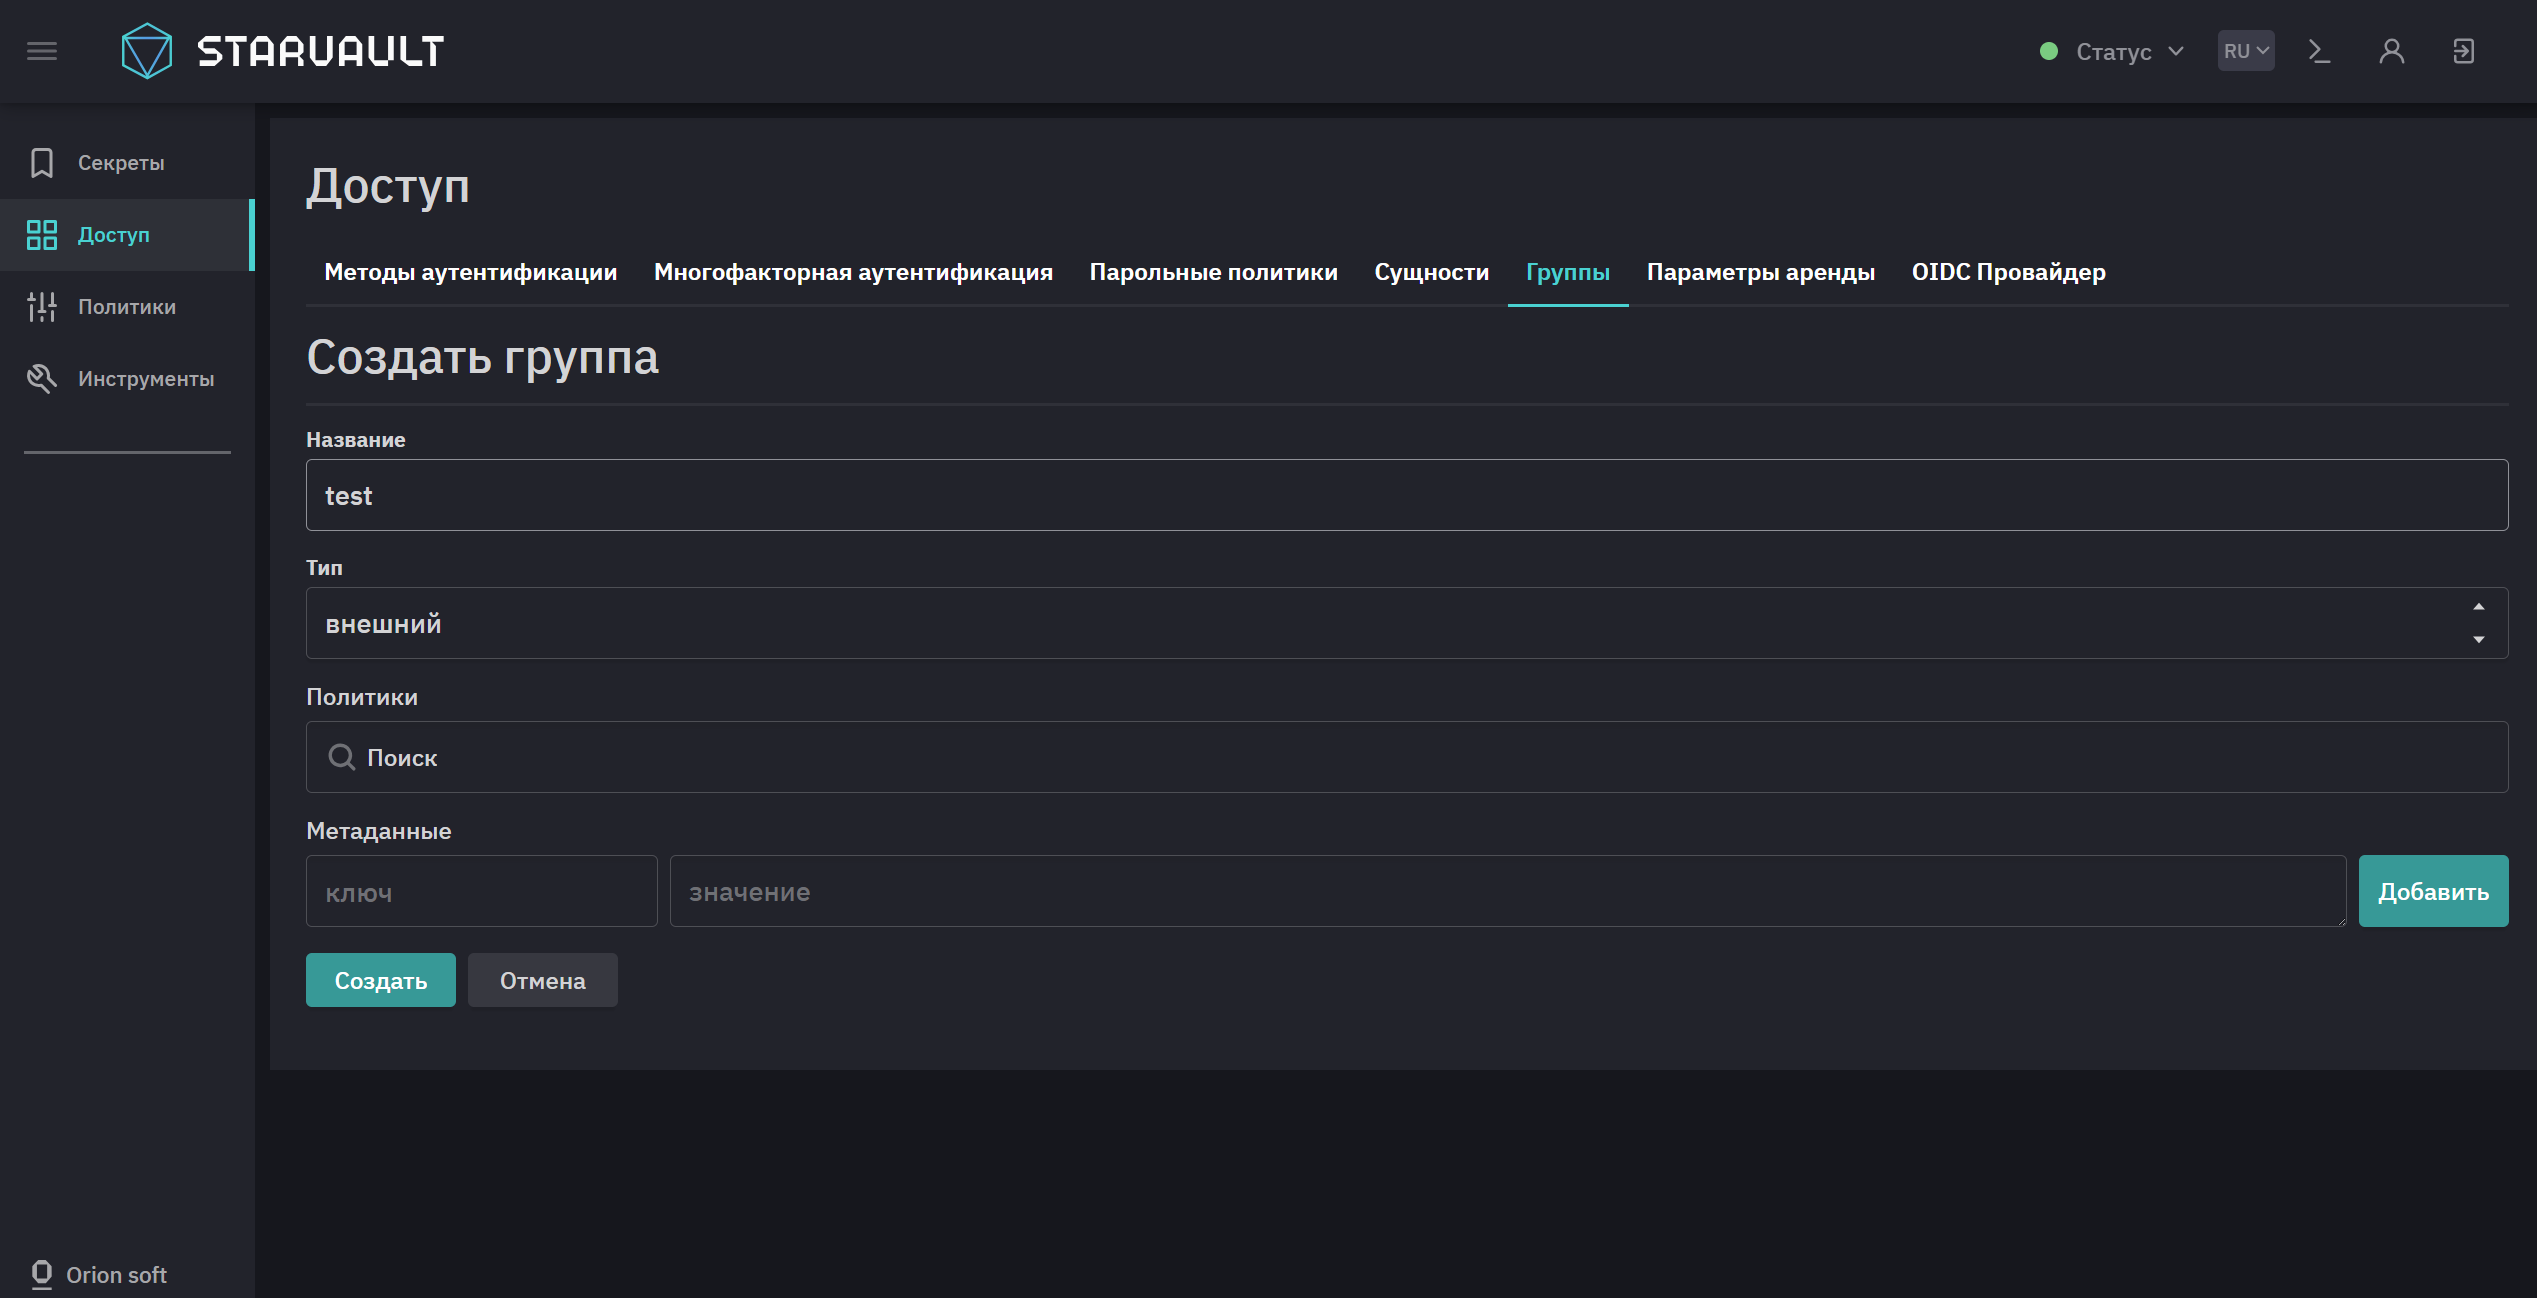The height and width of the screenshot is (1298, 2537).
Task: Open Доступ in the sidebar
Action: 127,235
